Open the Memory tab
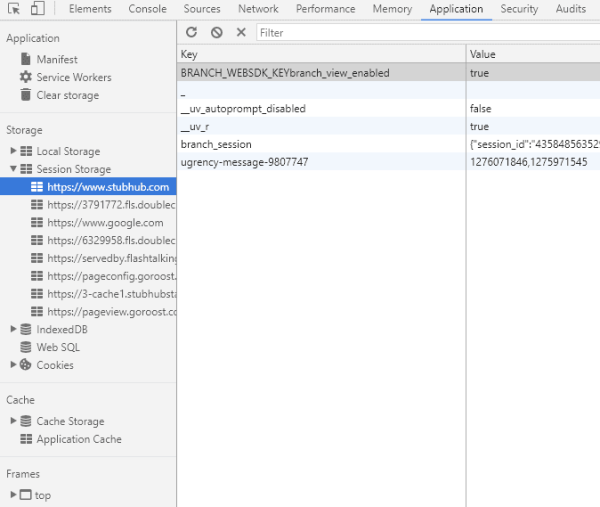The image size is (600, 507). point(392,9)
